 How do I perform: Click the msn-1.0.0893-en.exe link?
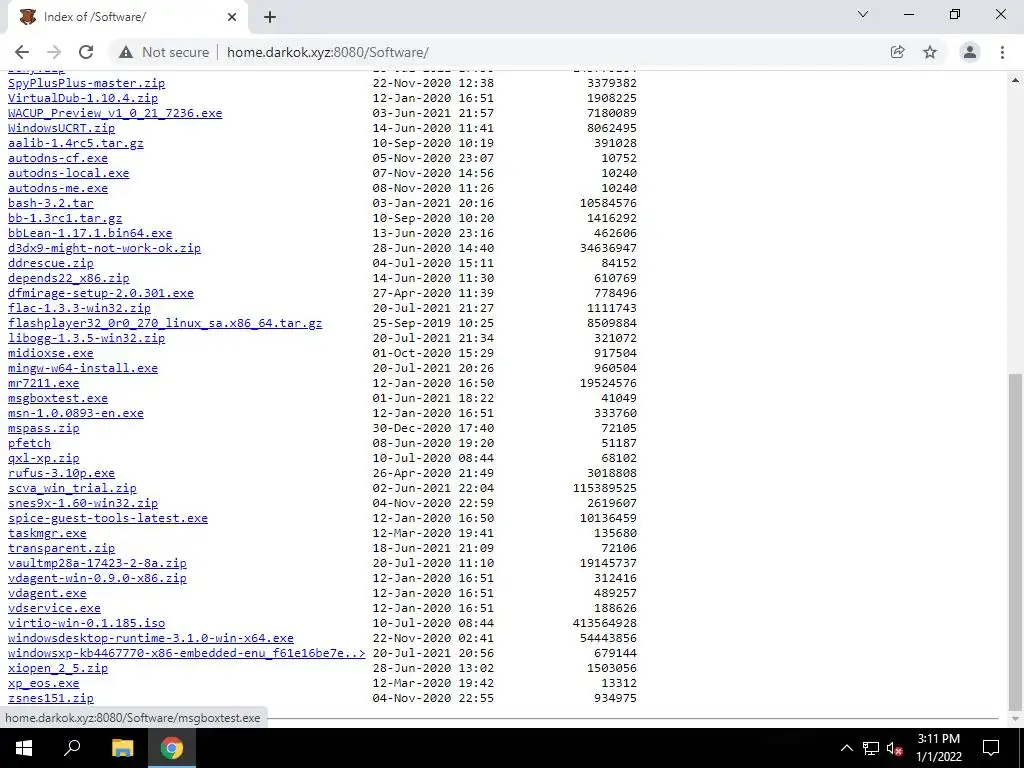pos(76,413)
